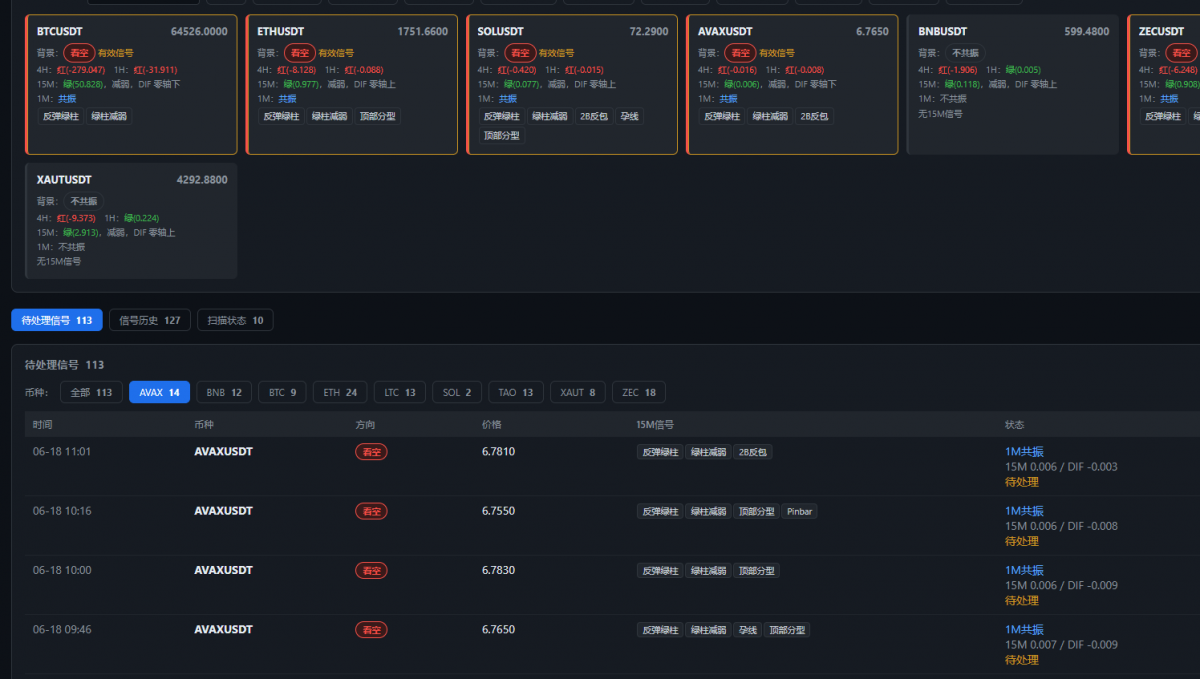This screenshot has width=1200, height=679.
Task: Open the BTCUSDT card title
Action: pos(60,32)
